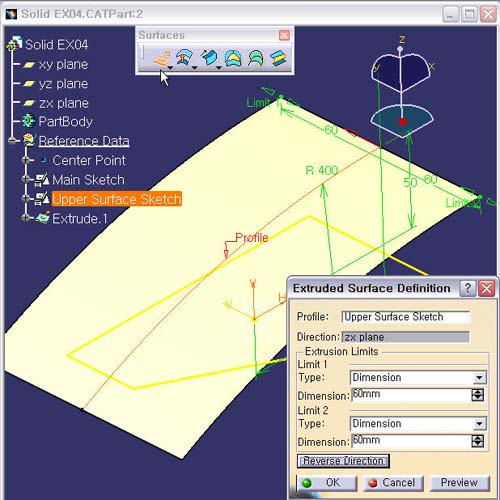
Task: Select the Fill surface tool icon
Action: click(x=233, y=58)
